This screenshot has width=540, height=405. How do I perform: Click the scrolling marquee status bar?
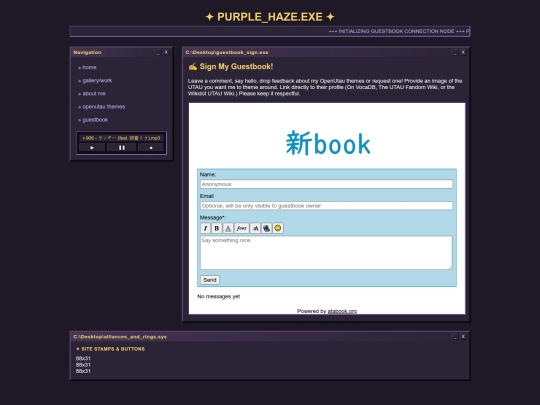click(270, 31)
